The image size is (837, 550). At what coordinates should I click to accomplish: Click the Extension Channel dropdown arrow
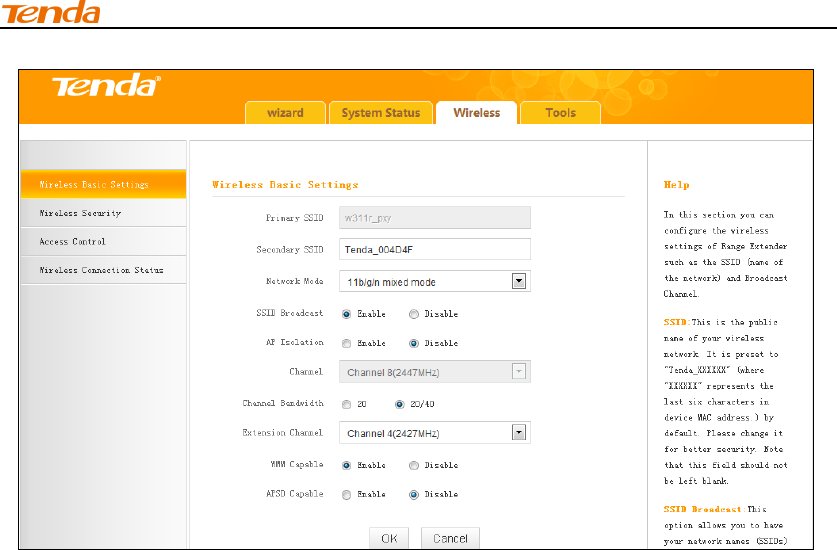coord(518,433)
